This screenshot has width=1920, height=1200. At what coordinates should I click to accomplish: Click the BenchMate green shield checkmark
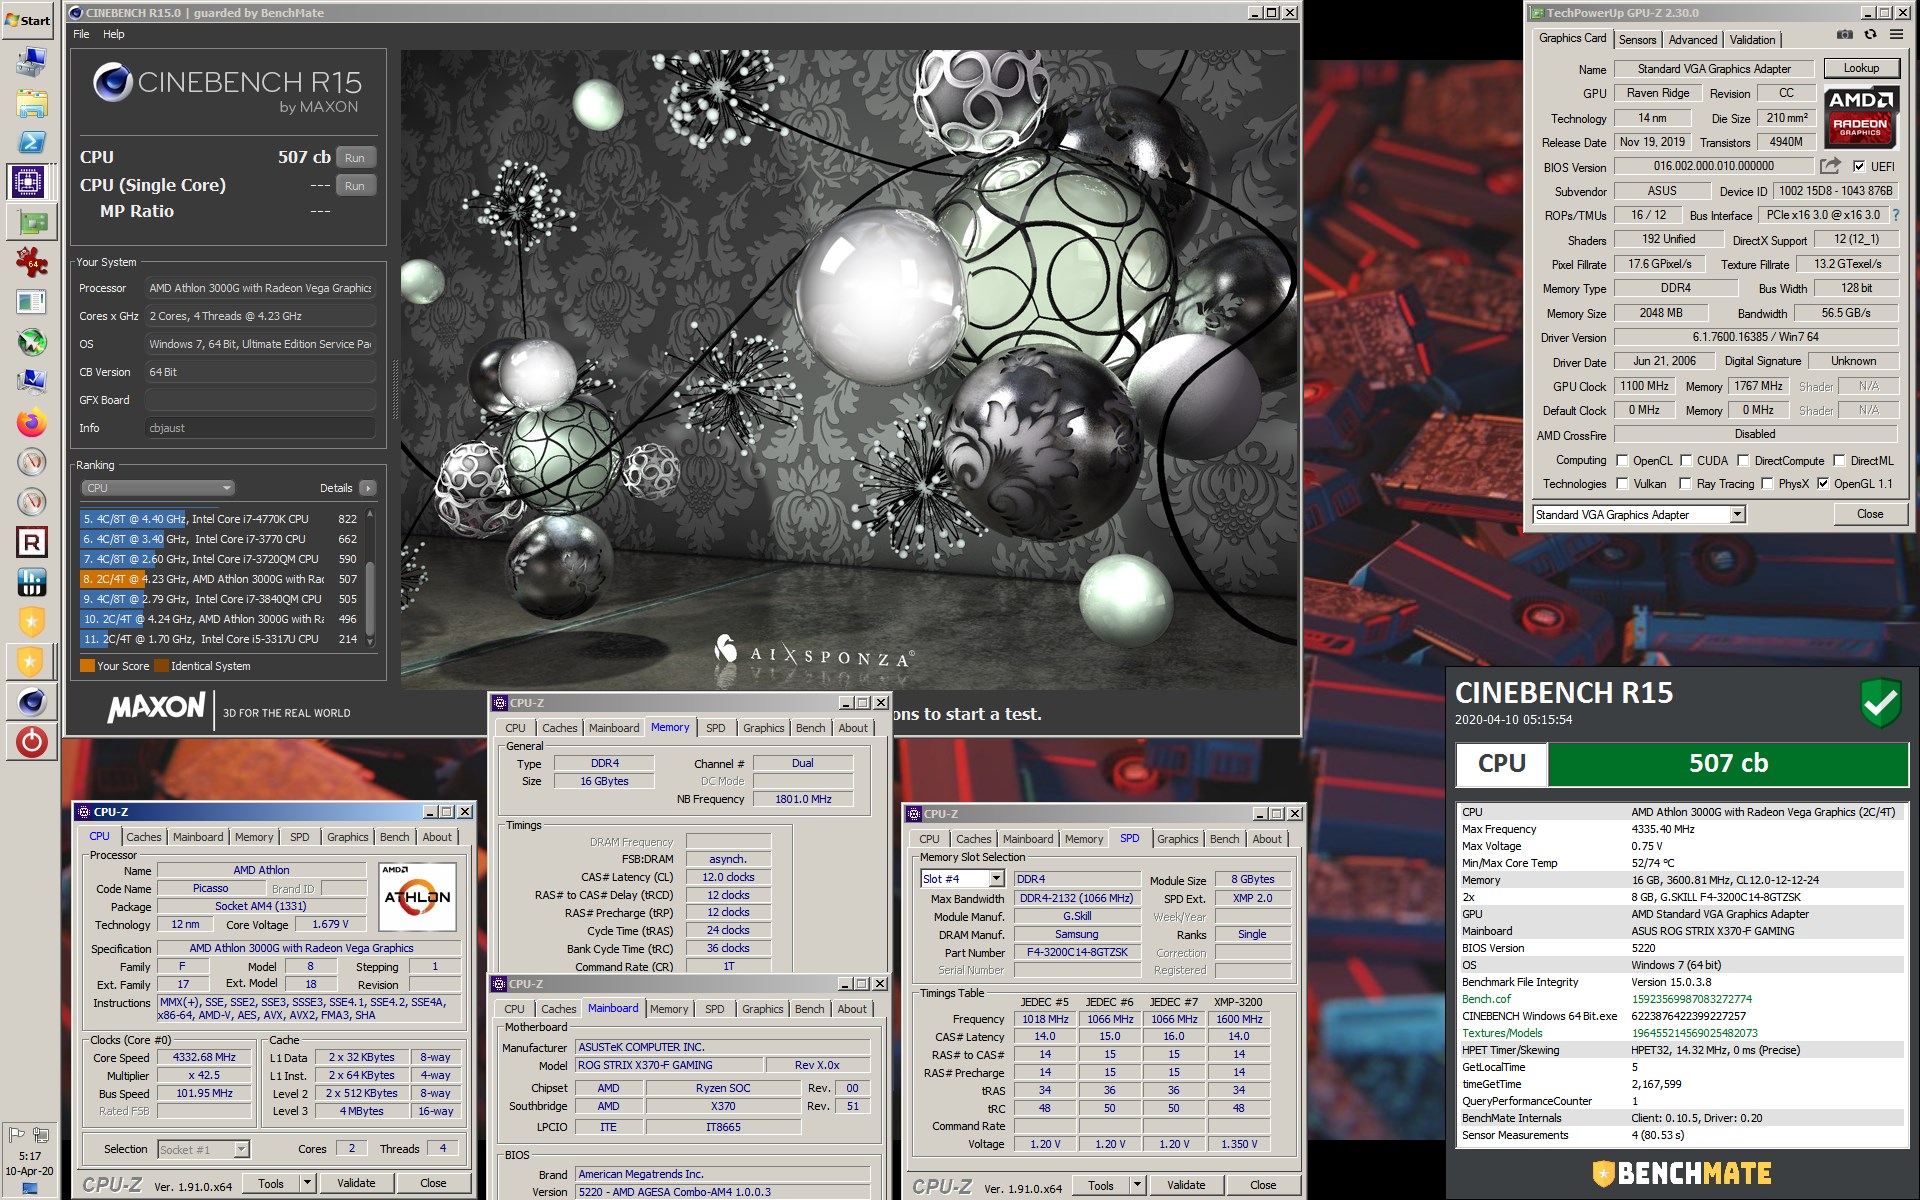coord(1880,703)
